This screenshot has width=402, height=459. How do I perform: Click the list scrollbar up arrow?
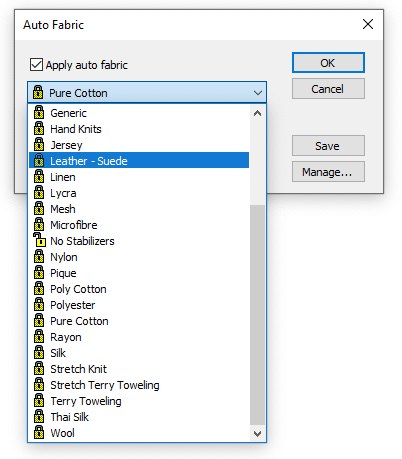257,113
